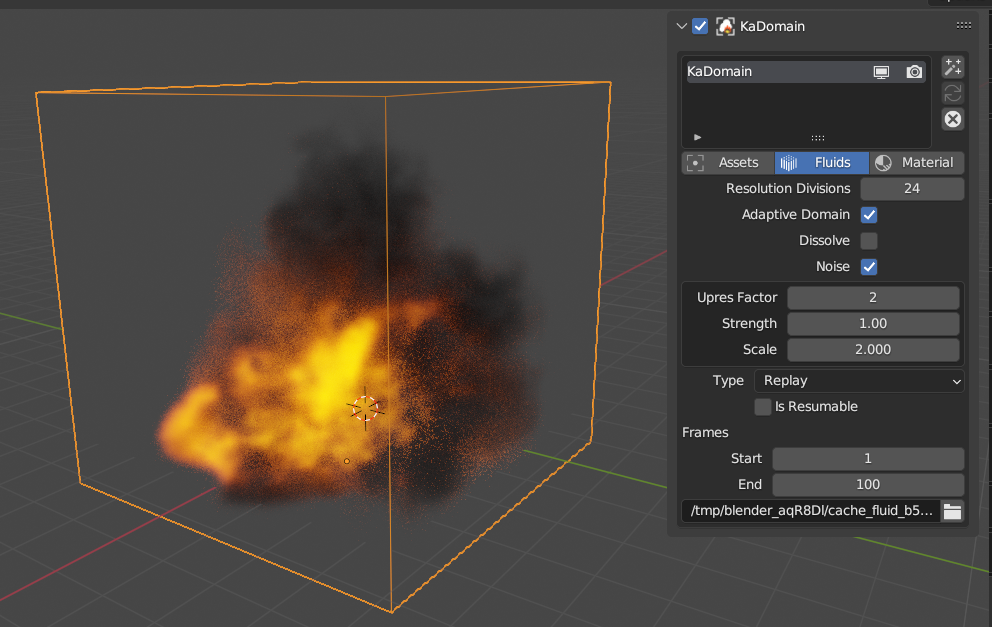Expand the triangle below the KaDomain list
The image size is (992, 627).
[x=697, y=137]
